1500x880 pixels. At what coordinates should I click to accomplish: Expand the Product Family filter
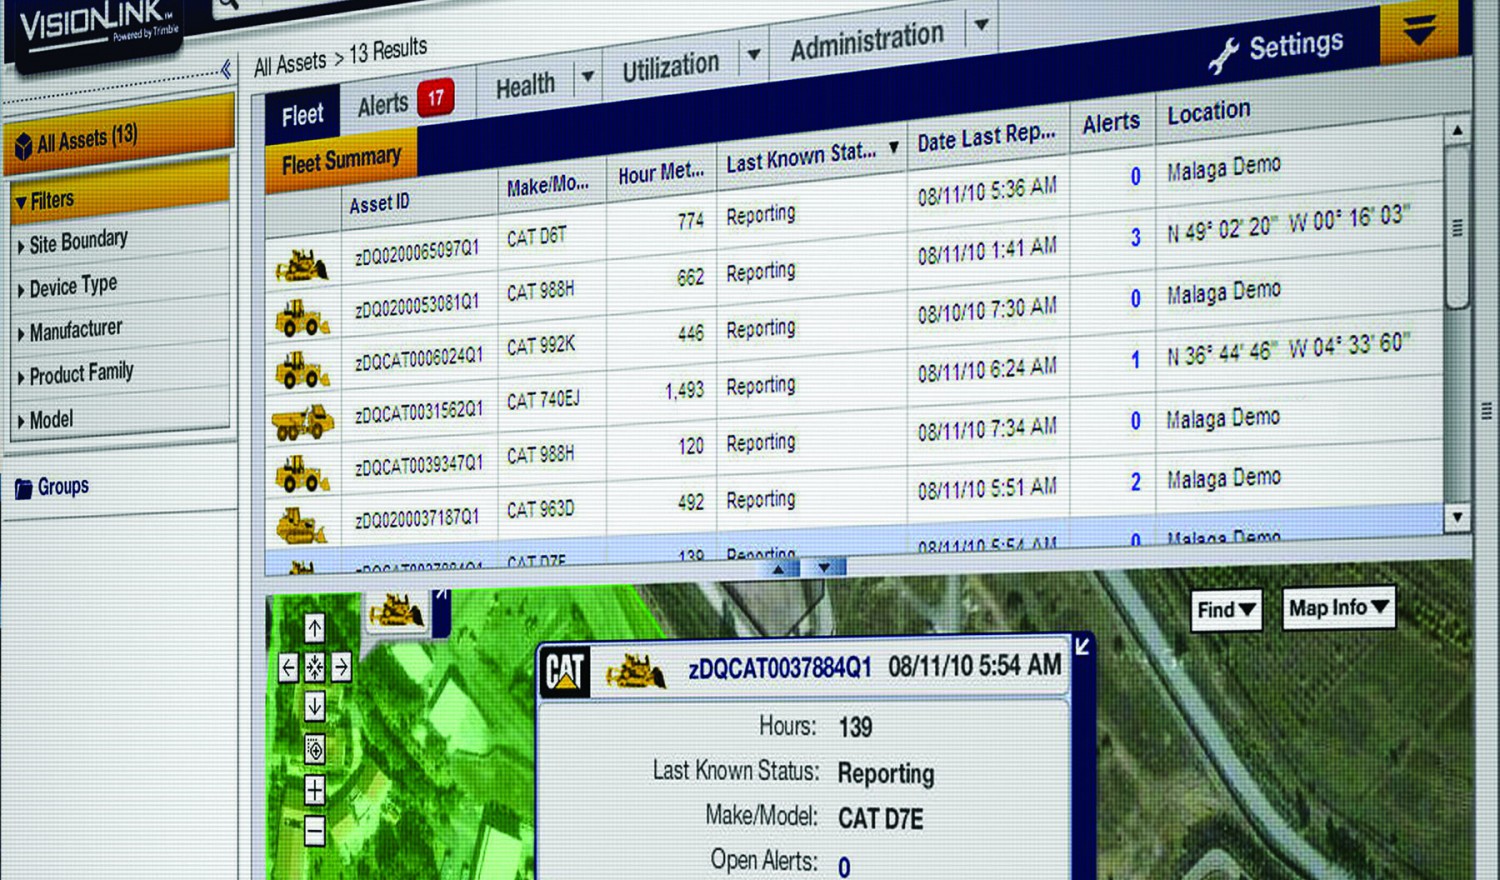[21, 377]
